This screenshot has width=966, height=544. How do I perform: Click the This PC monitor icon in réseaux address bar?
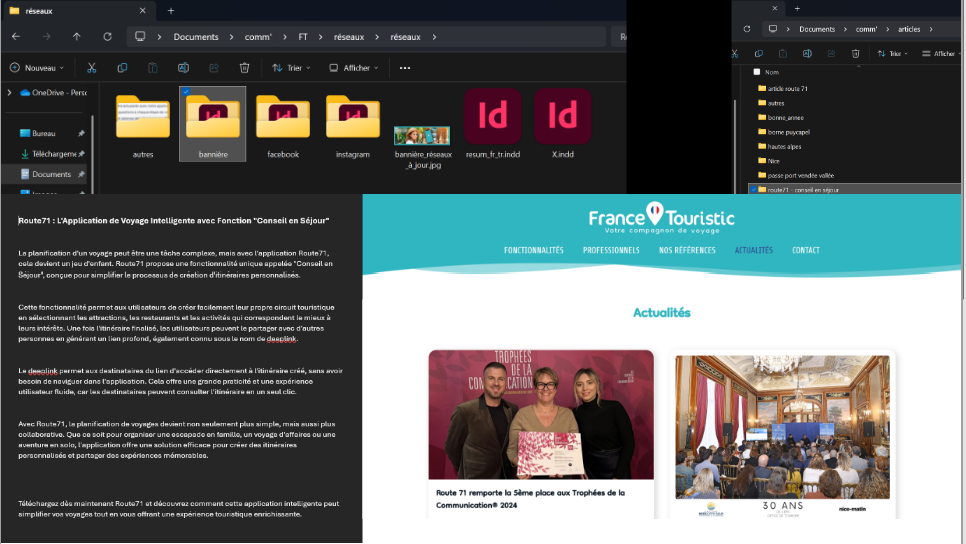[x=140, y=36]
